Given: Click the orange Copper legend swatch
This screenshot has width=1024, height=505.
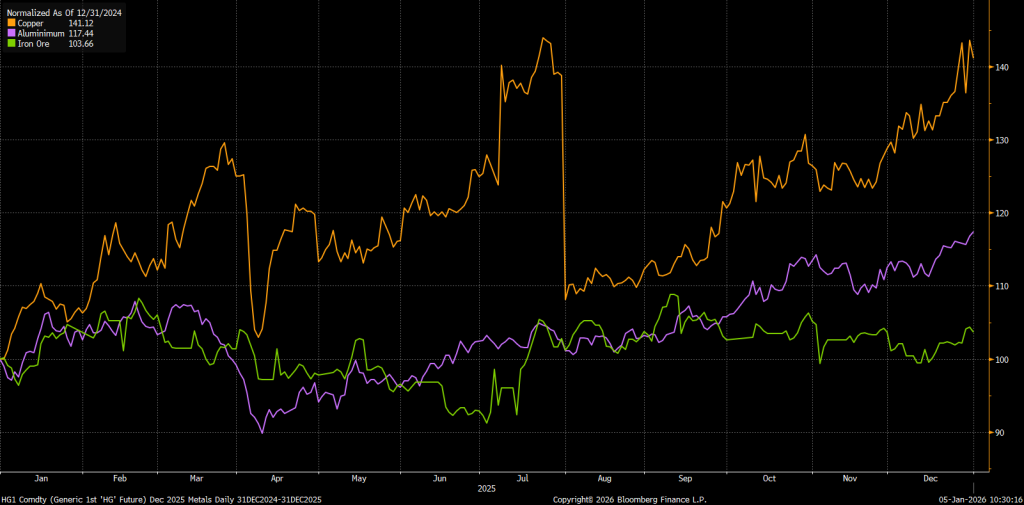Looking at the screenshot, I should pos(12,22).
